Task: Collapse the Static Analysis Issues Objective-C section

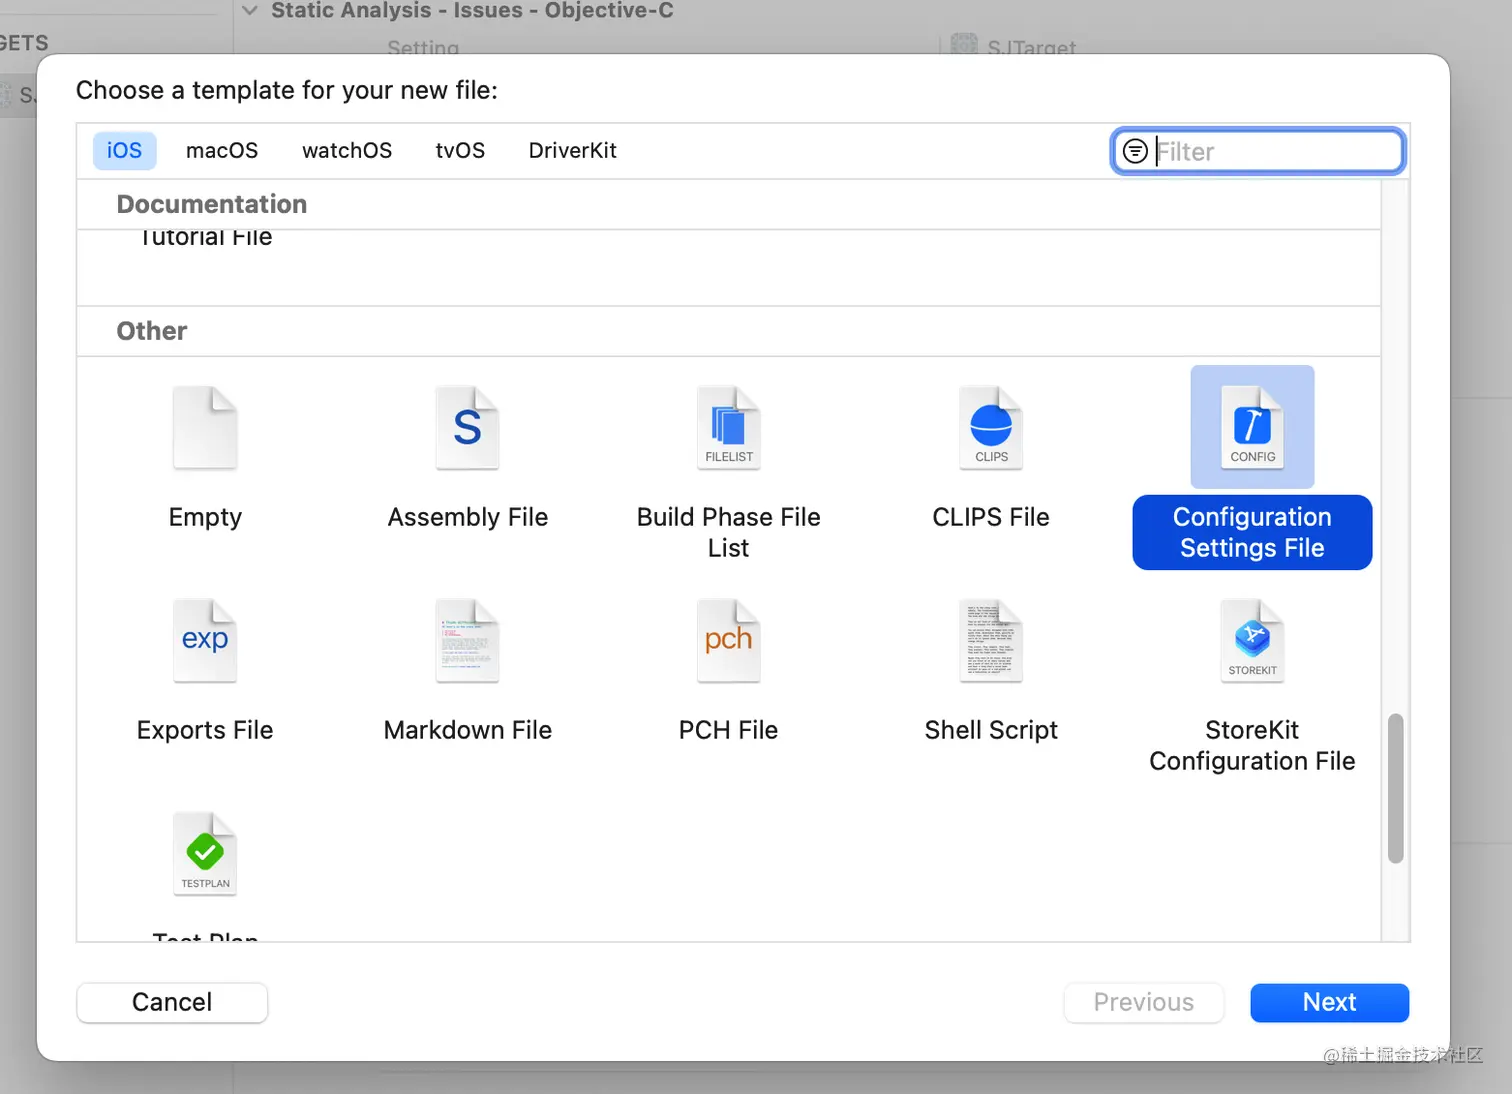Action: coord(250,11)
